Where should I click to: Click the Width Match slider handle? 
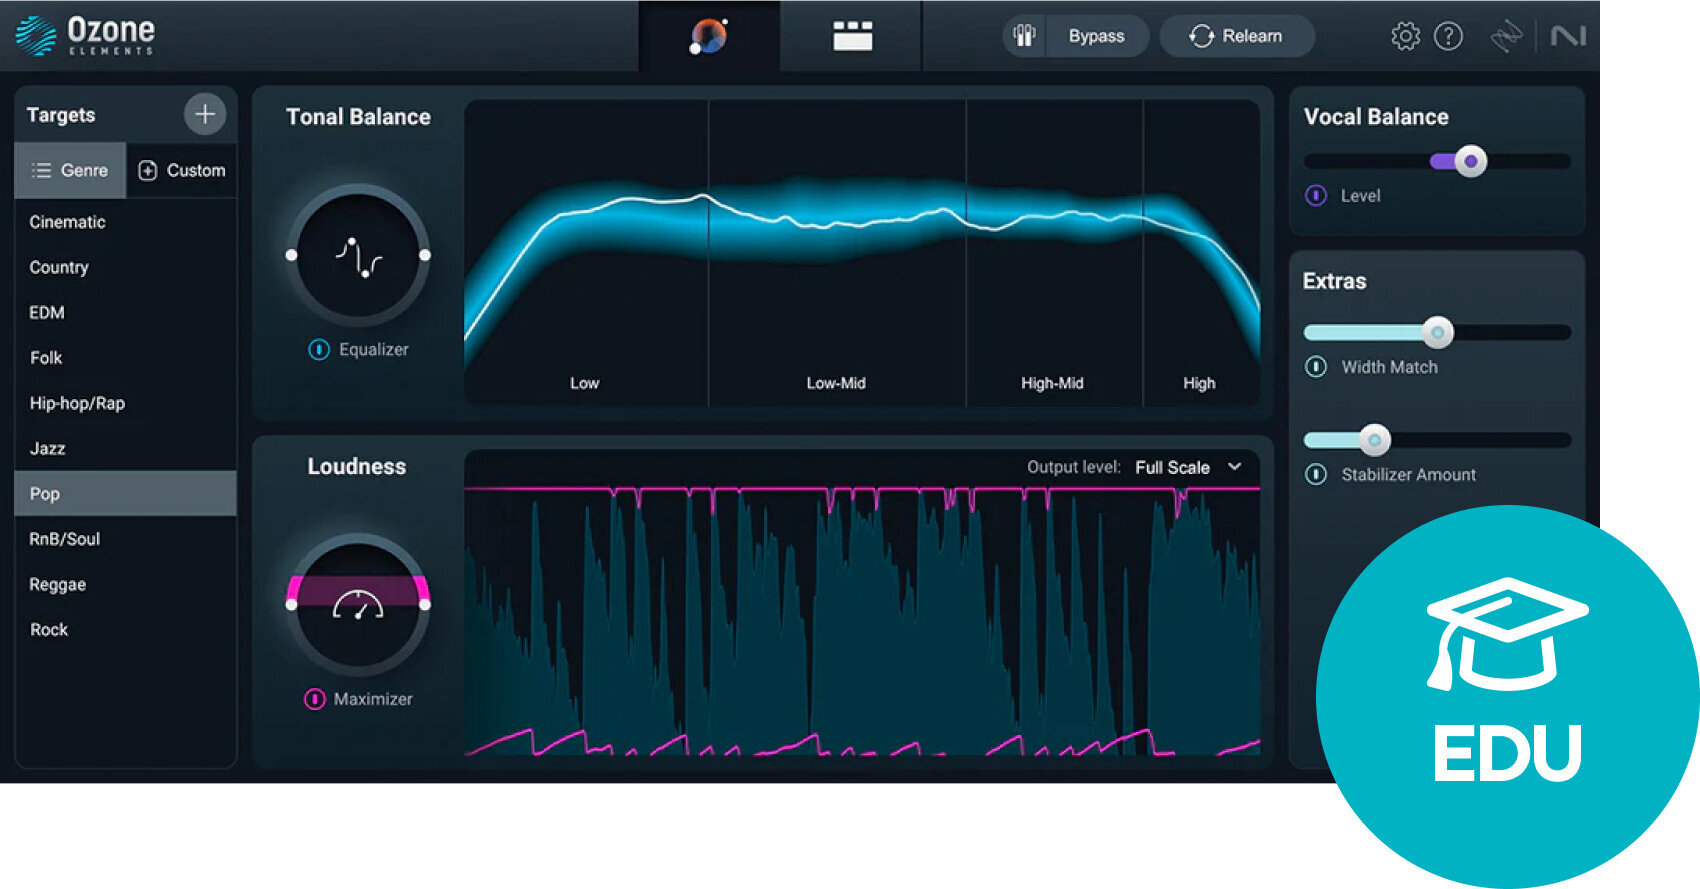[x=1438, y=332]
